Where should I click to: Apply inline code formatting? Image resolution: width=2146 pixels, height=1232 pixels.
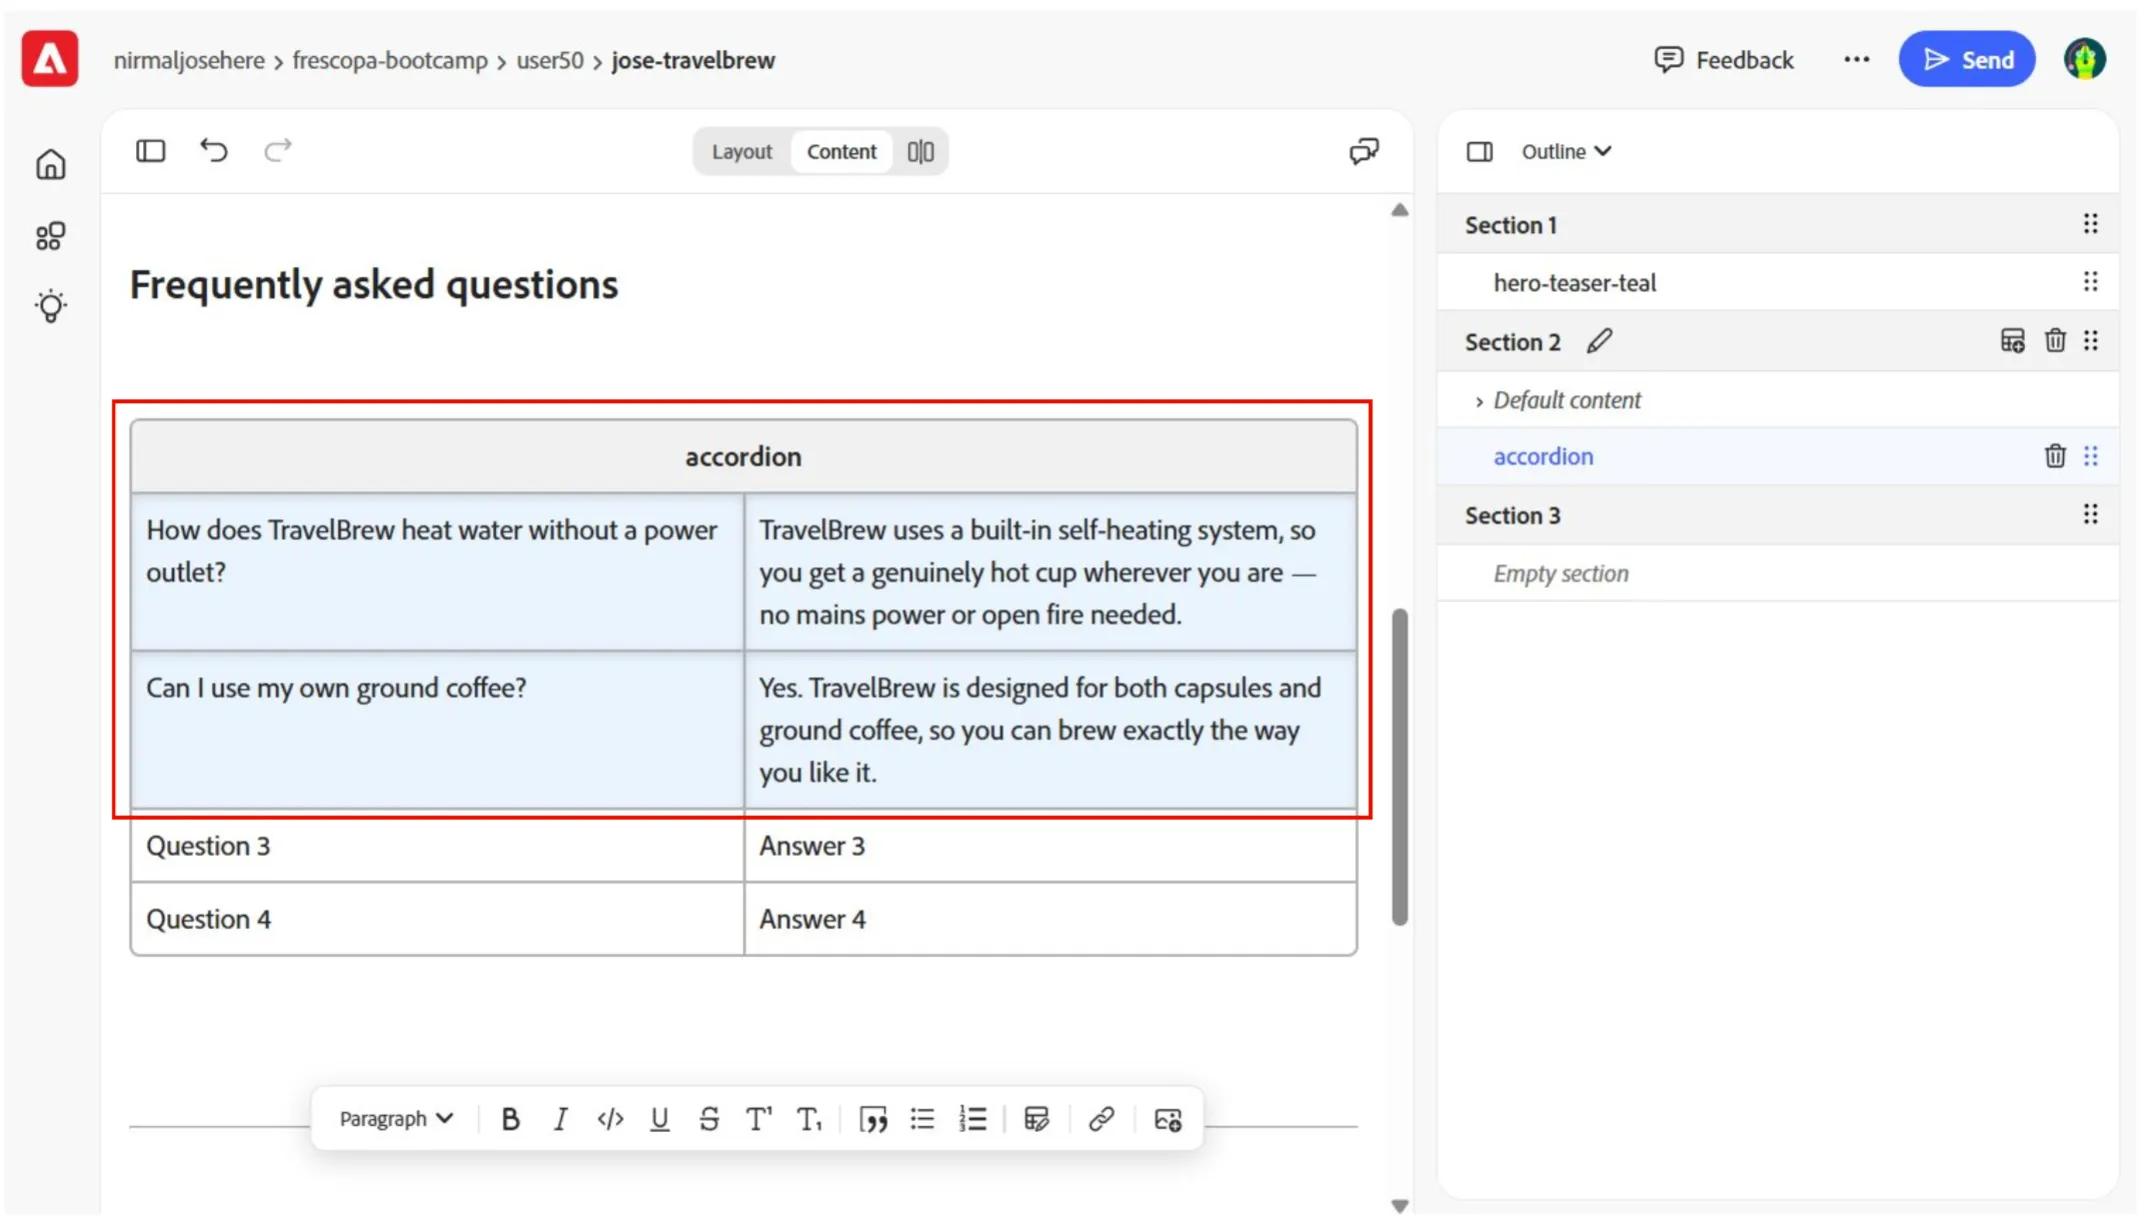610,1119
